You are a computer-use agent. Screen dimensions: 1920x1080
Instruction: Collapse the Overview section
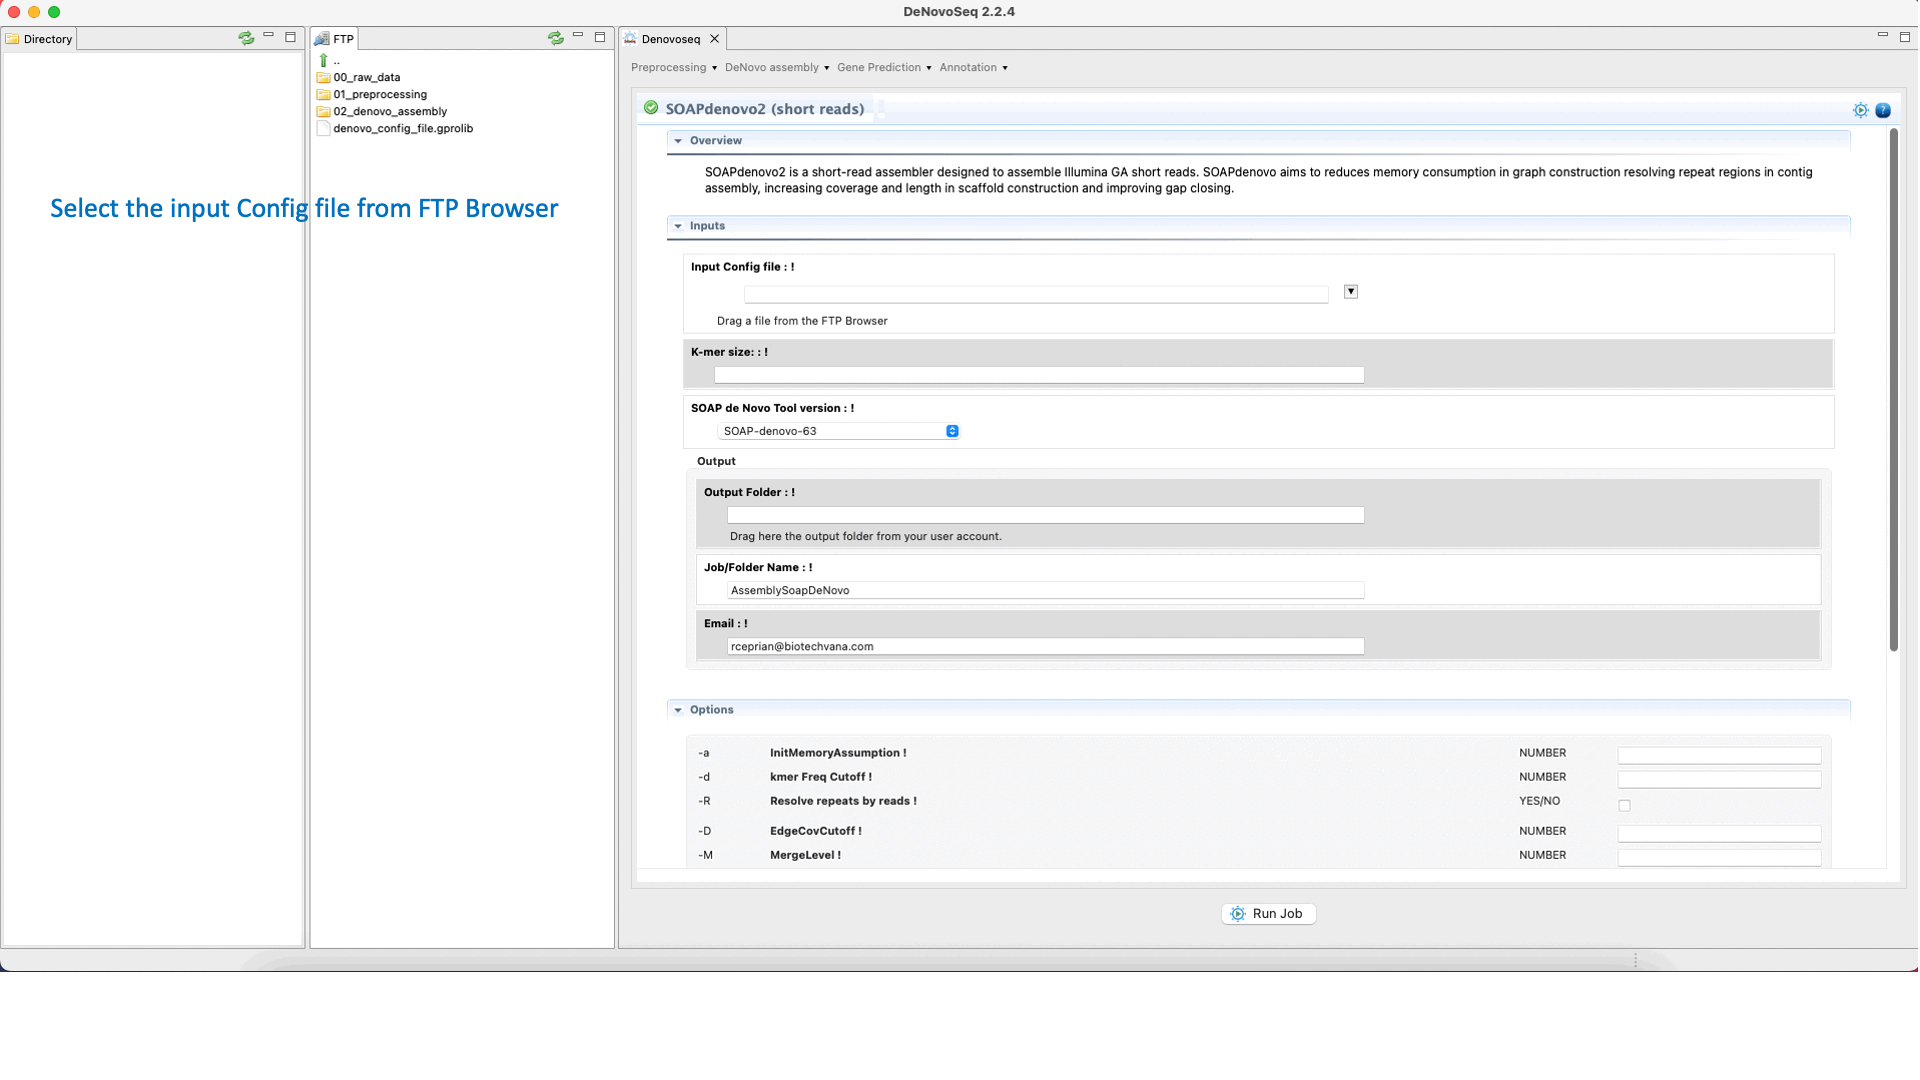(x=678, y=141)
